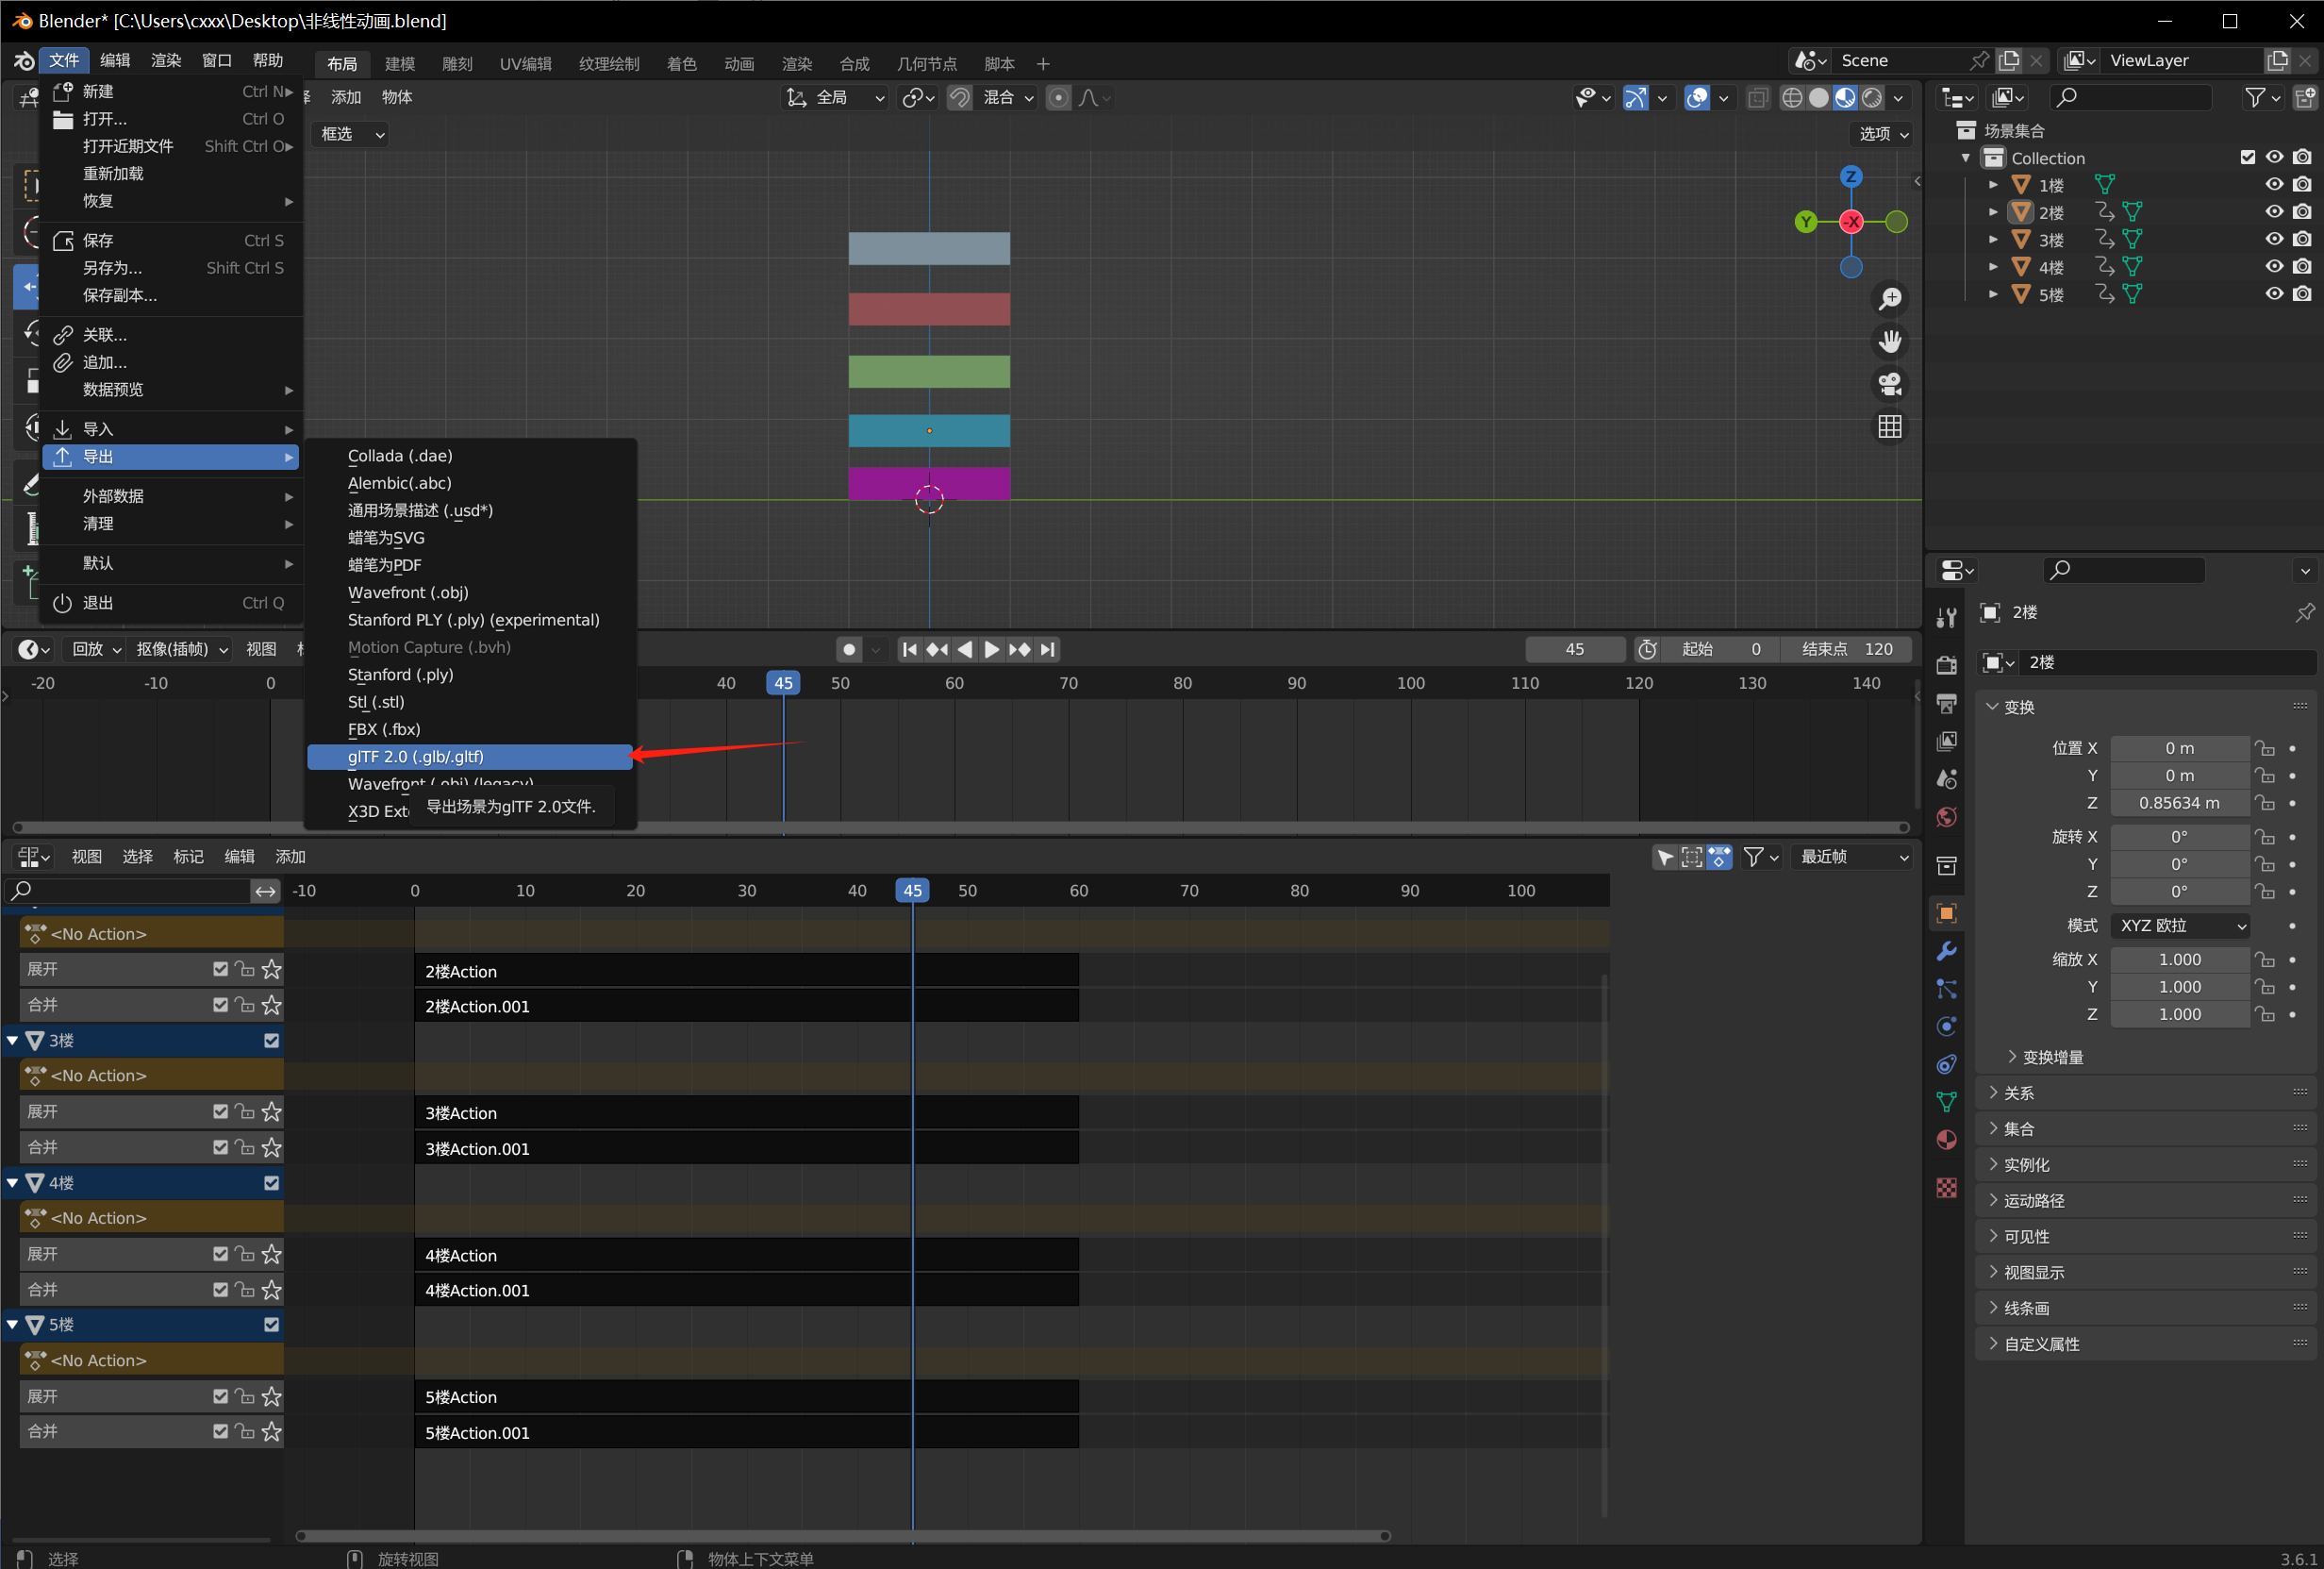Click the 位置 Z 0.85634 m field
Image resolution: width=2324 pixels, height=1569 pixels.
2178,803
